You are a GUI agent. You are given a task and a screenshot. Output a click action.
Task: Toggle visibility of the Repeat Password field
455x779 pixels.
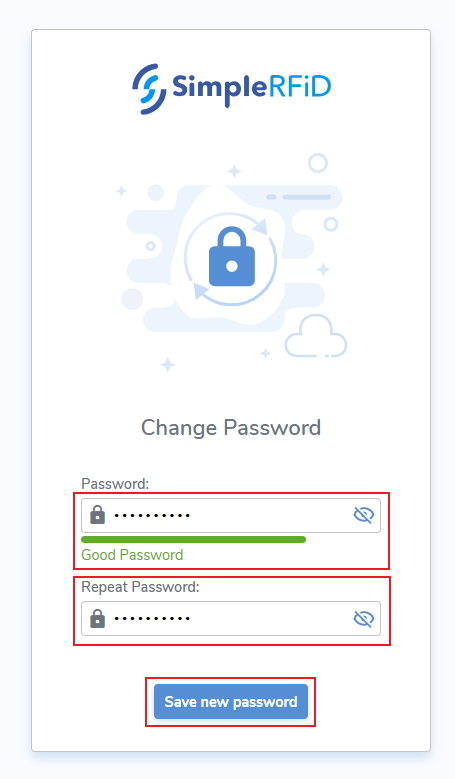click(x=364, y=619)
